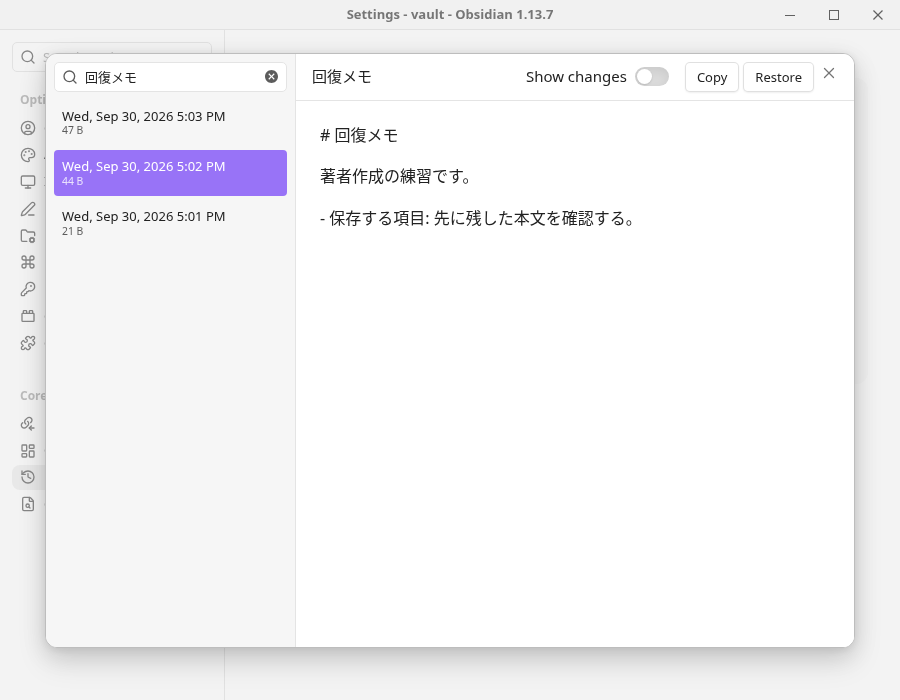Select the 5:03 PM snapshot
The width and height of the screenshot is (900, 700).
coord(170,123)
